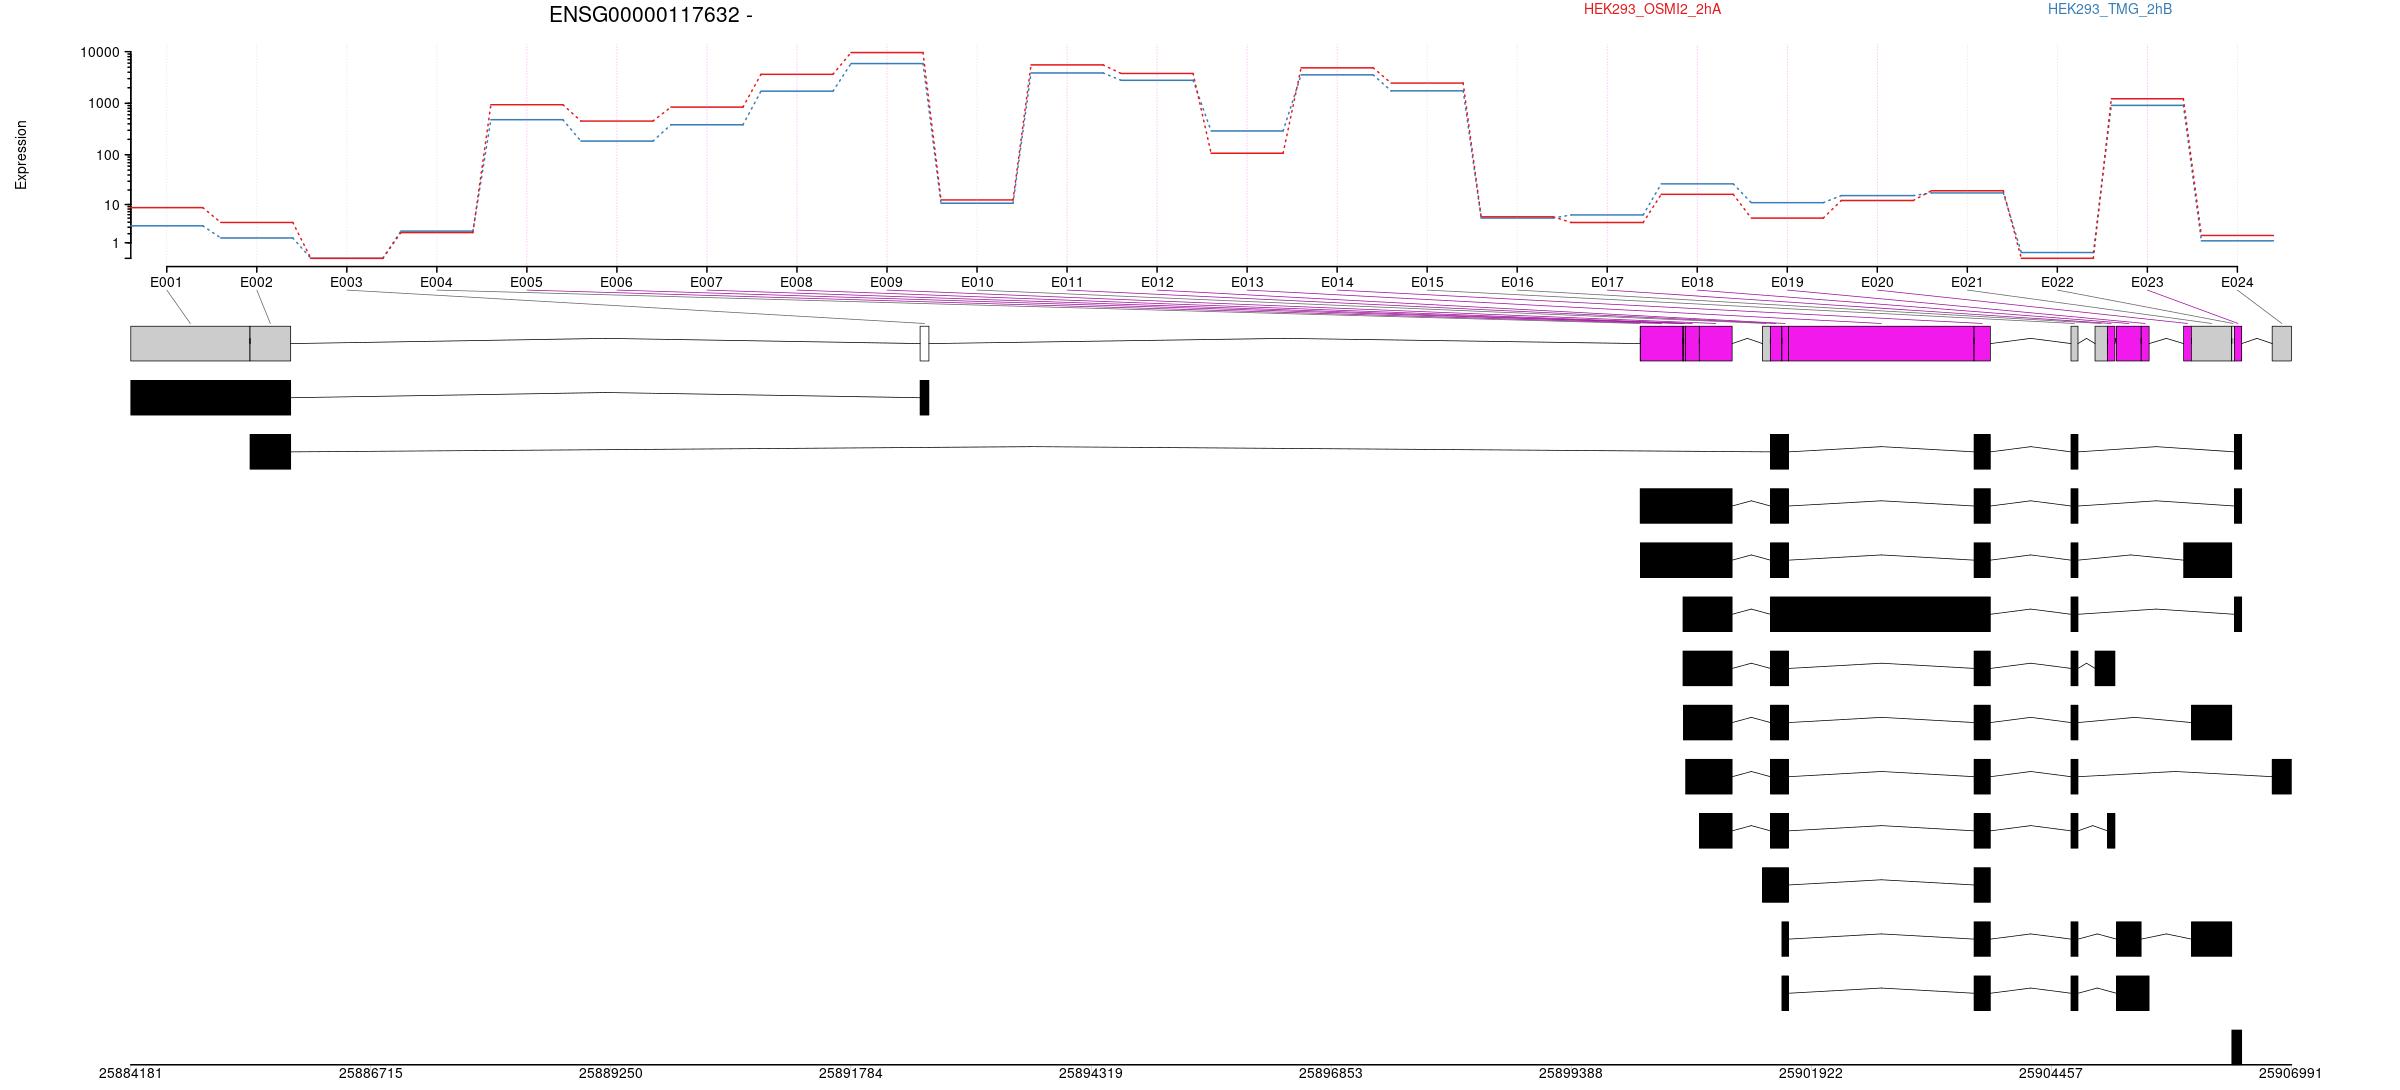Click exon label E009
This screenshot has height=1090, width=2400.
tap(886, 283)
